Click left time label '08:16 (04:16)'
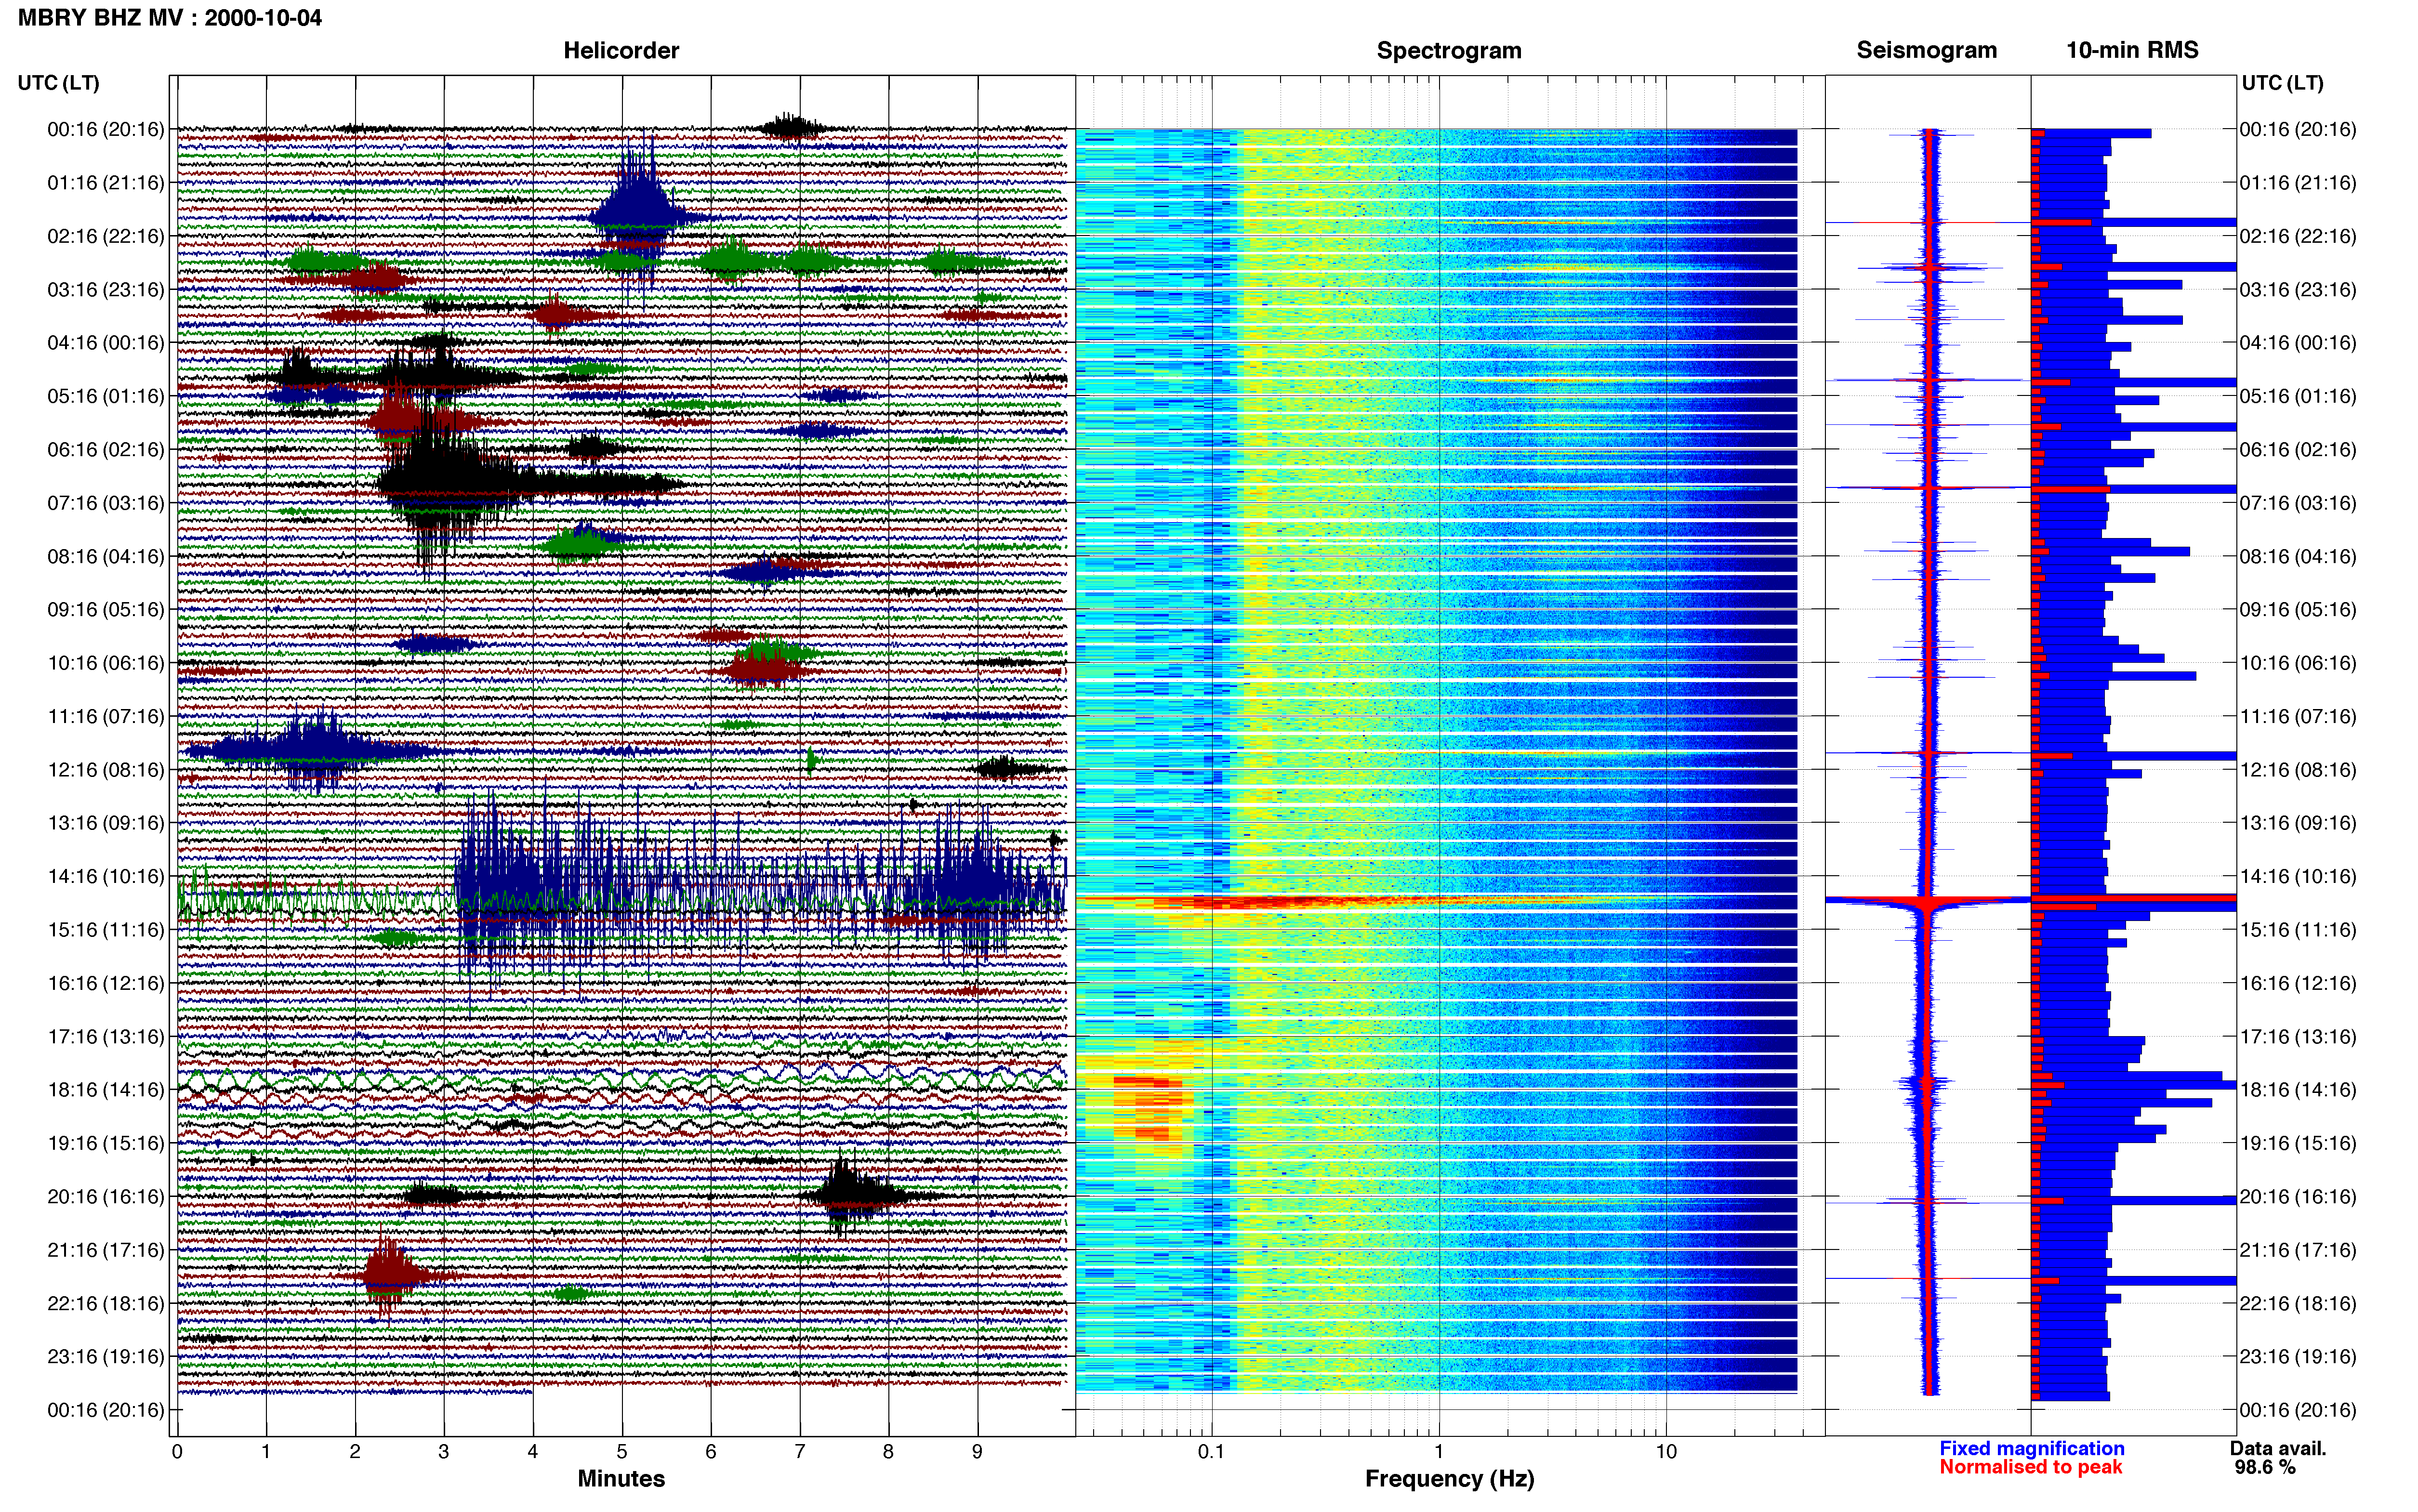 click(x=106, y=556)
